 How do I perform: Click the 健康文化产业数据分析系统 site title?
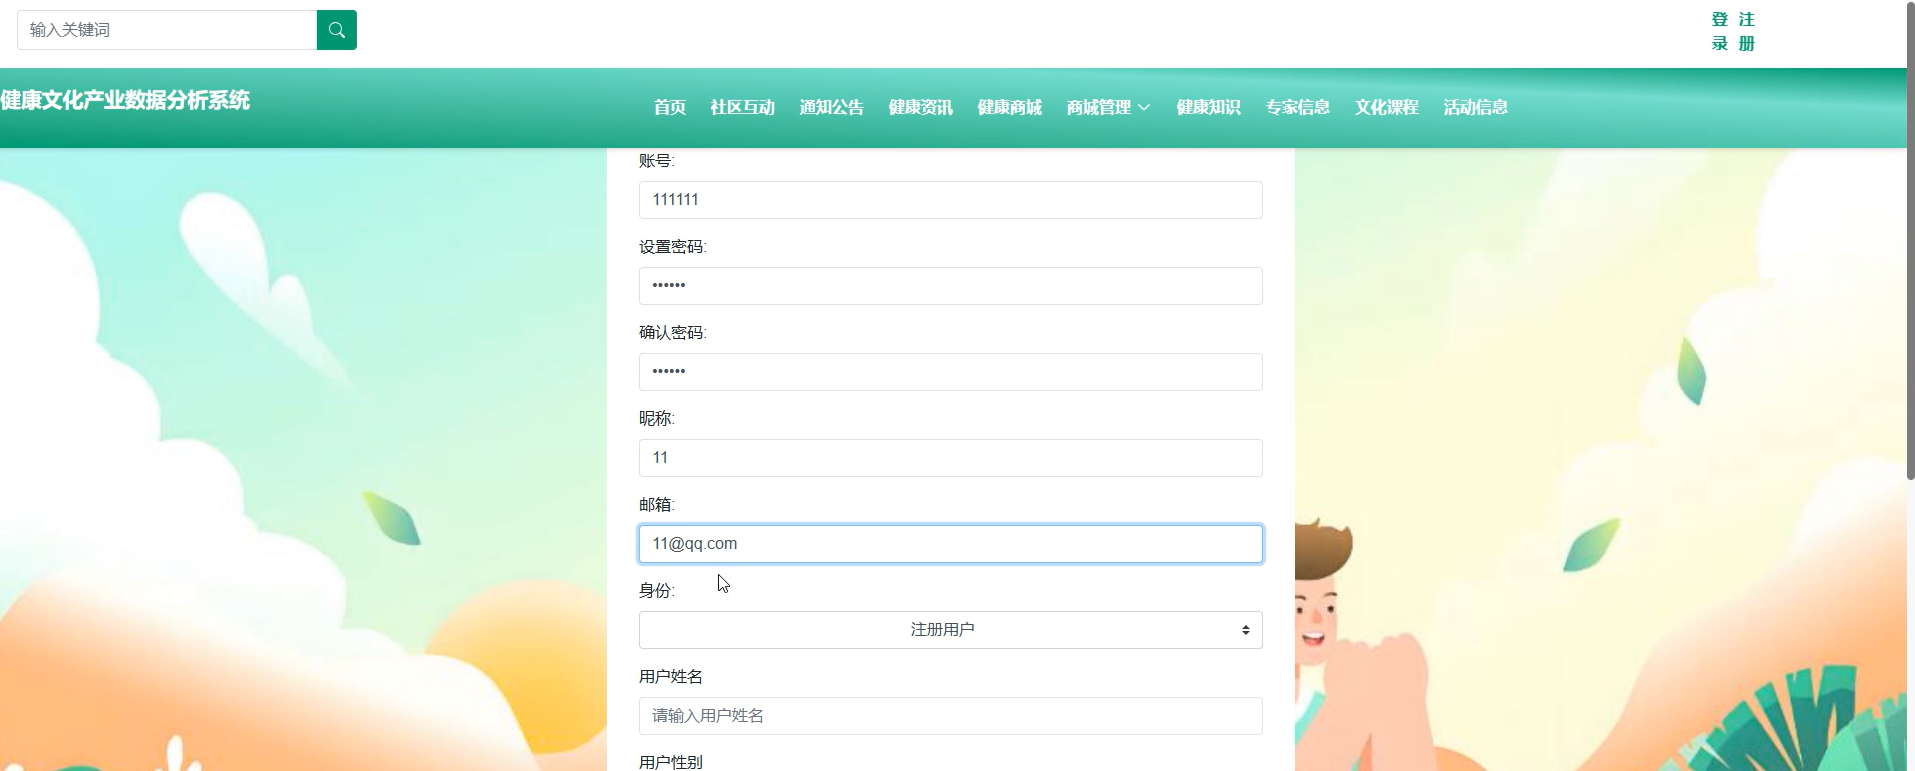tap(125, 100)
